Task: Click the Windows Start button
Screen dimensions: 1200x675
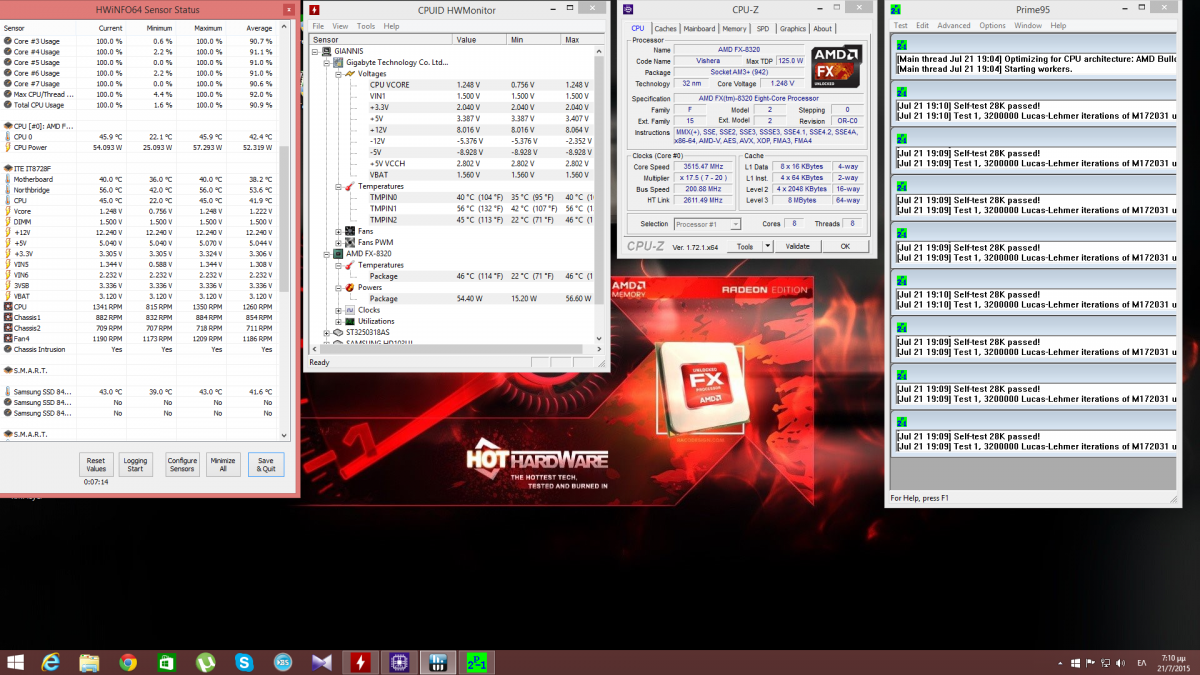Action: pos(15,661)
